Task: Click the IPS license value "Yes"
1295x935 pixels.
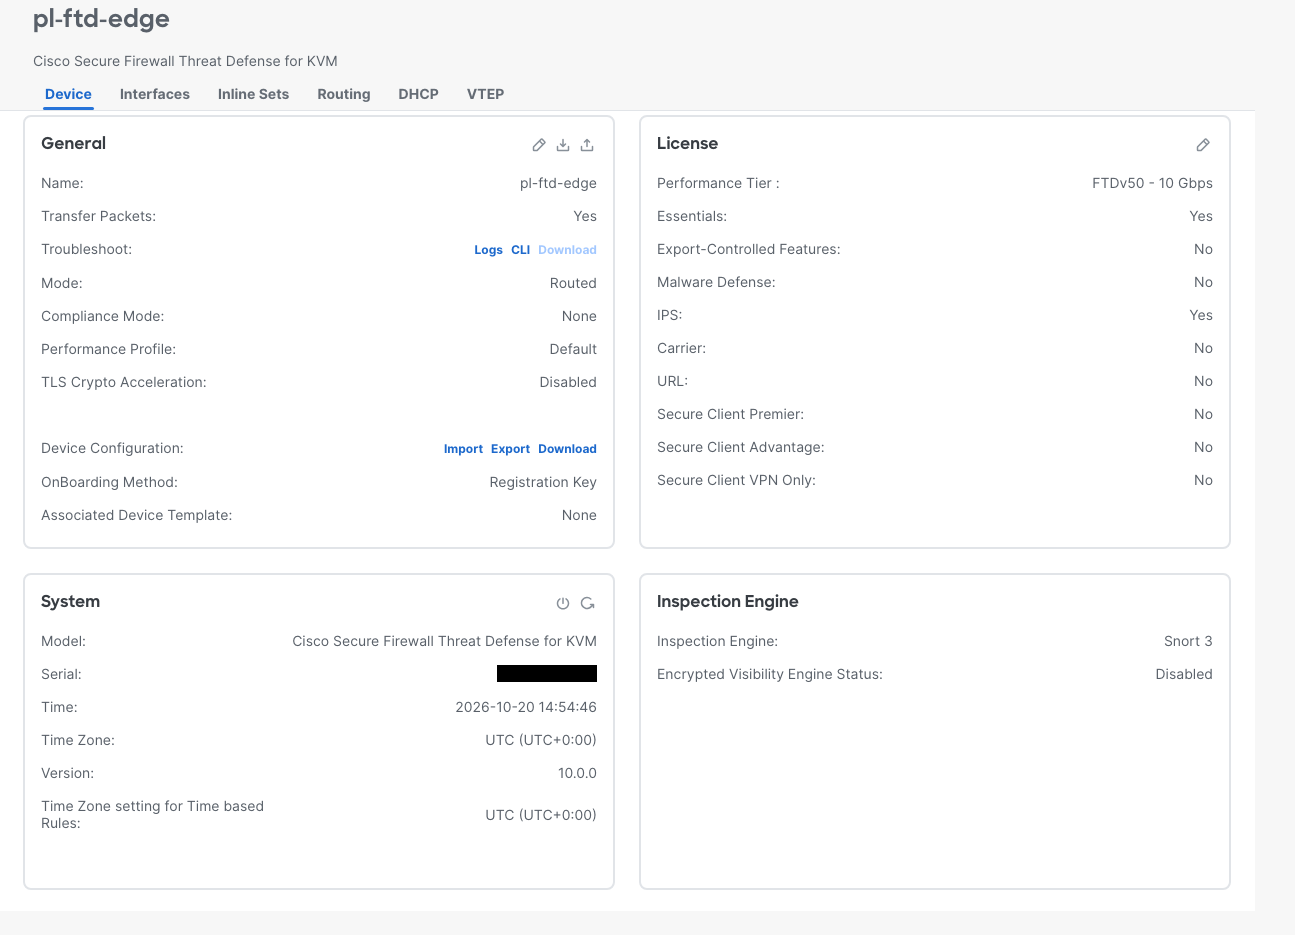Action: click(1201, 315)
